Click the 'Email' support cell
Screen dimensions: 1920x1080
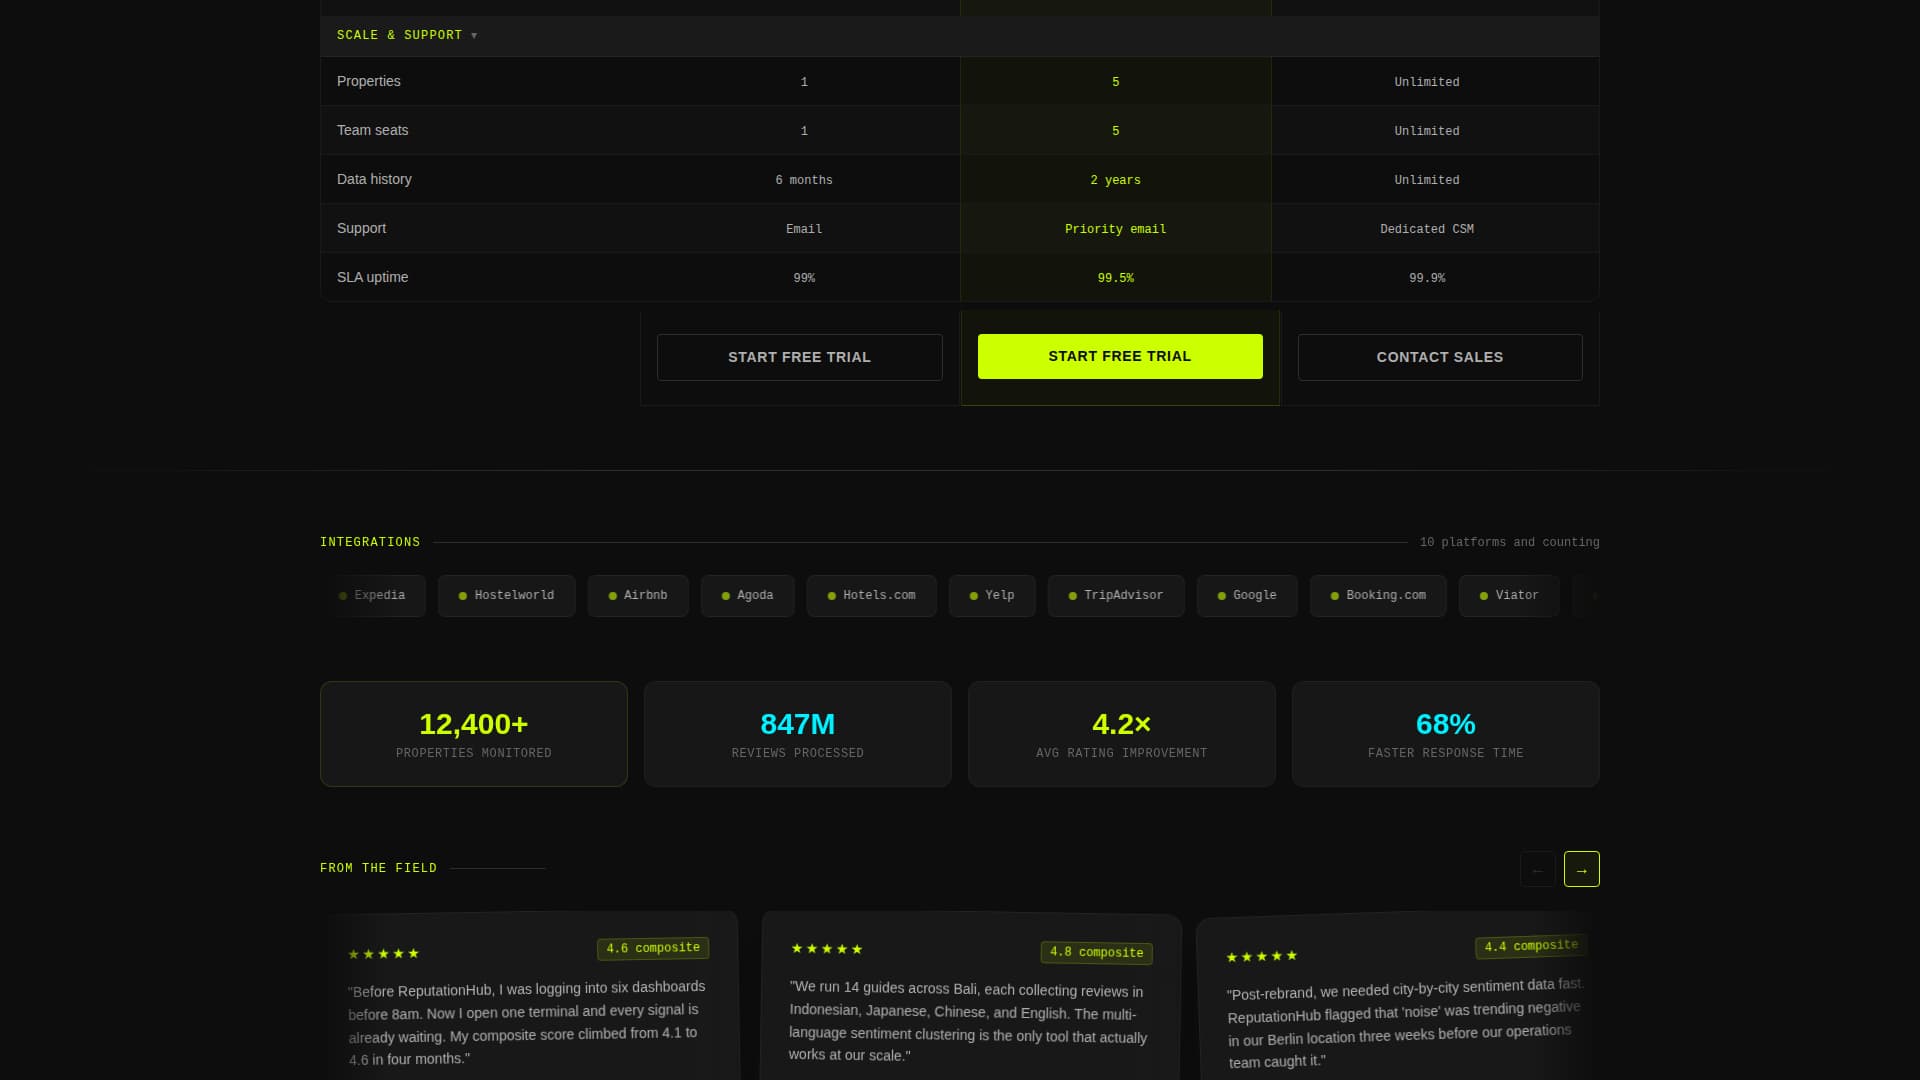coord(804,229)
